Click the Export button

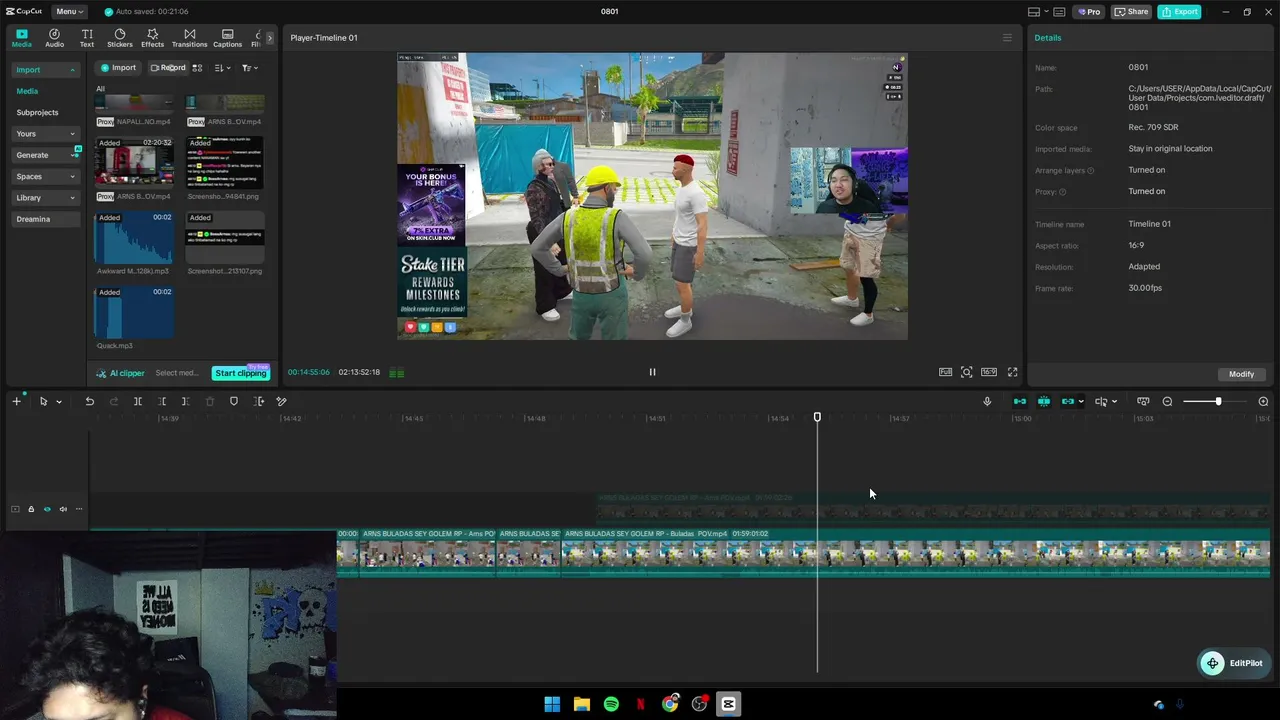pyautogui.click(x=1179, y=12)
